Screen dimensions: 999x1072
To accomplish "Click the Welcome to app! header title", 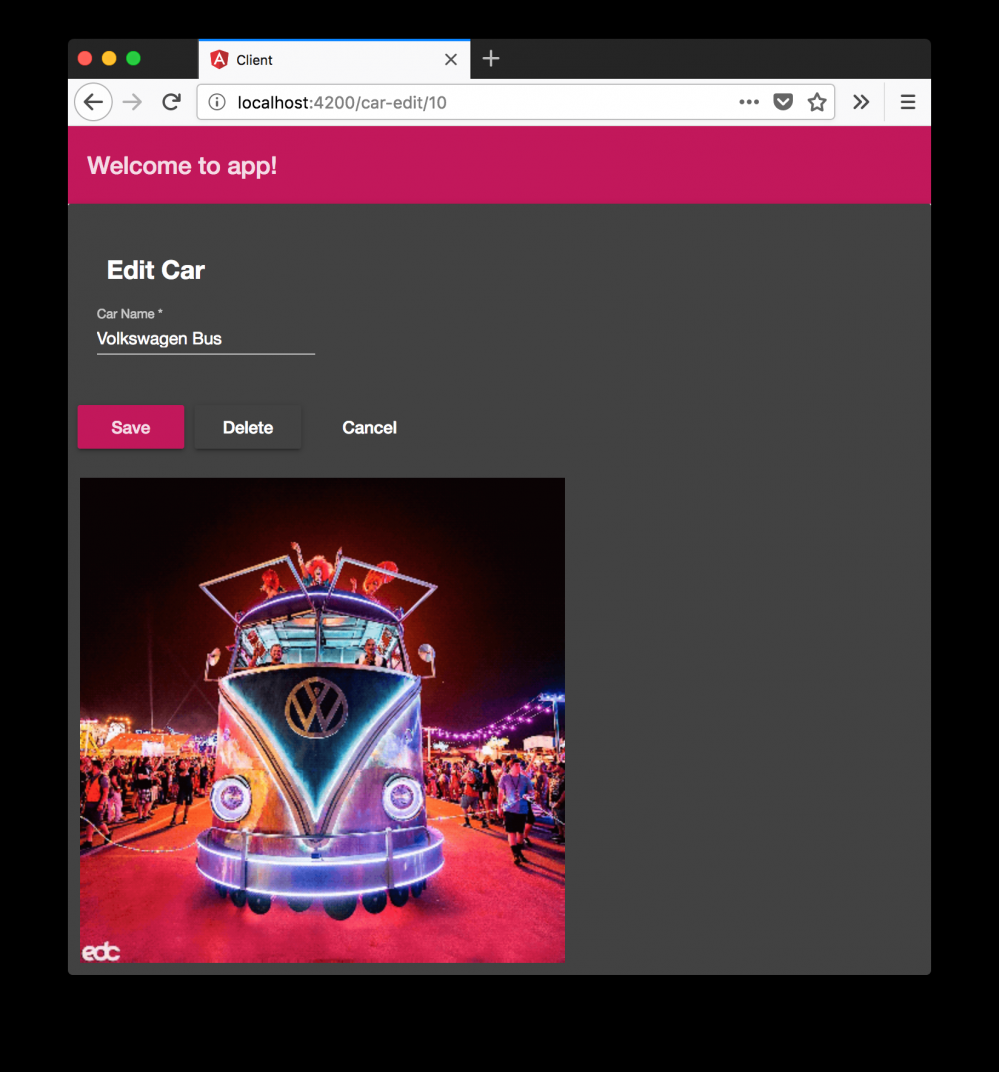I will click(182, 166).
